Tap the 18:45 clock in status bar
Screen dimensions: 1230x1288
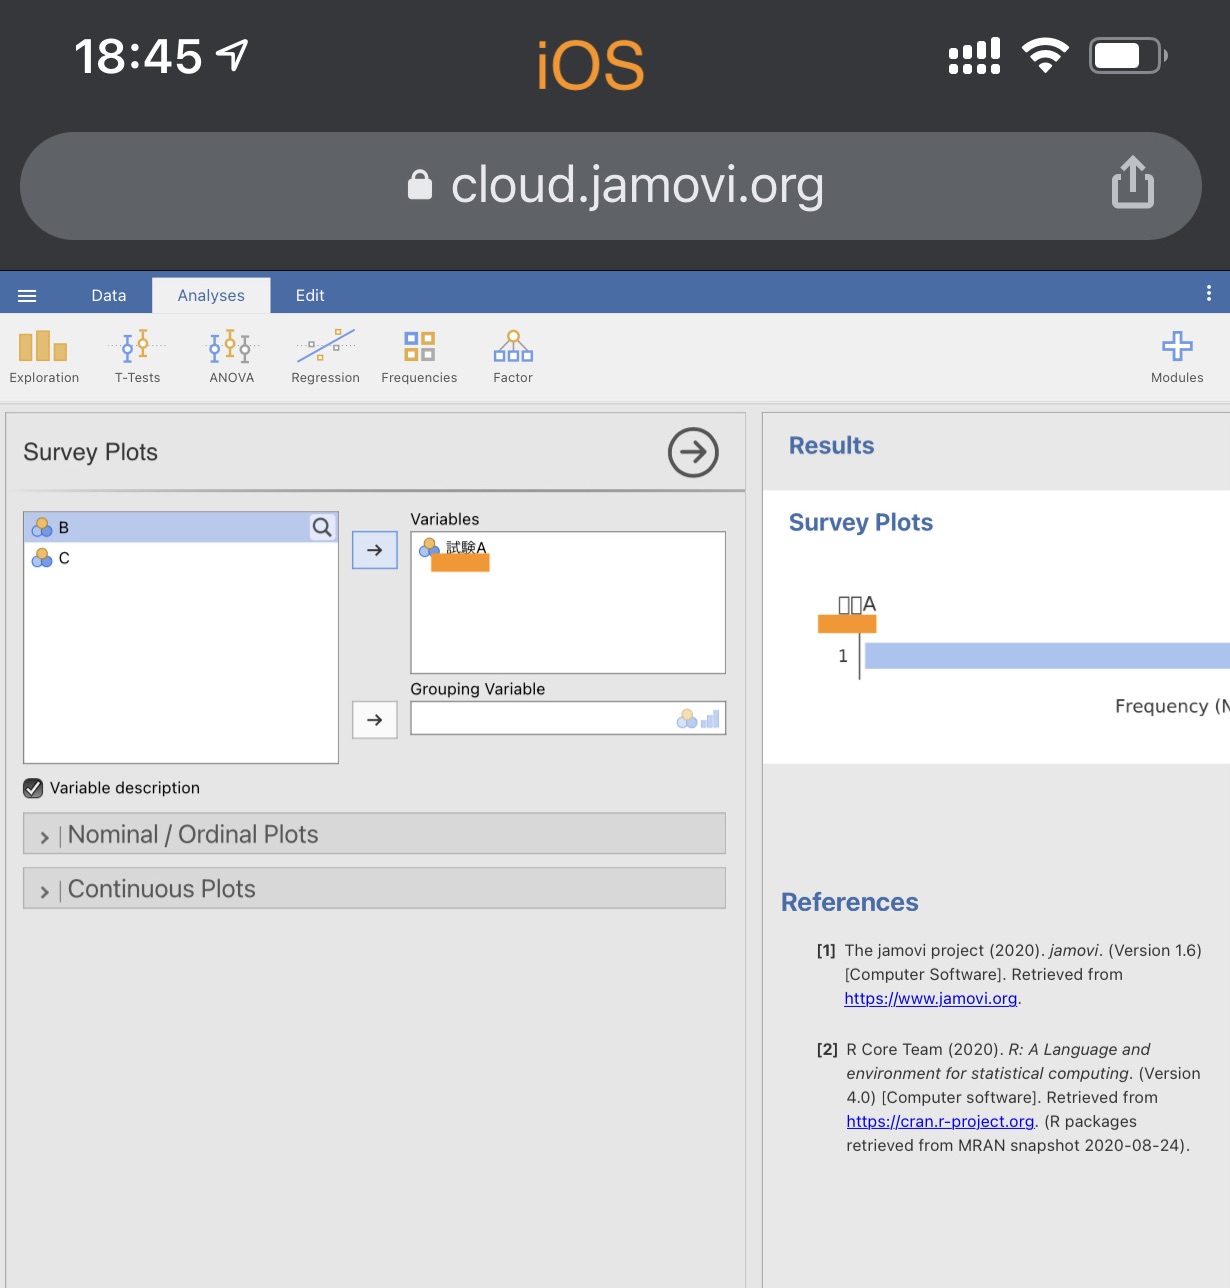pos(138,56)
